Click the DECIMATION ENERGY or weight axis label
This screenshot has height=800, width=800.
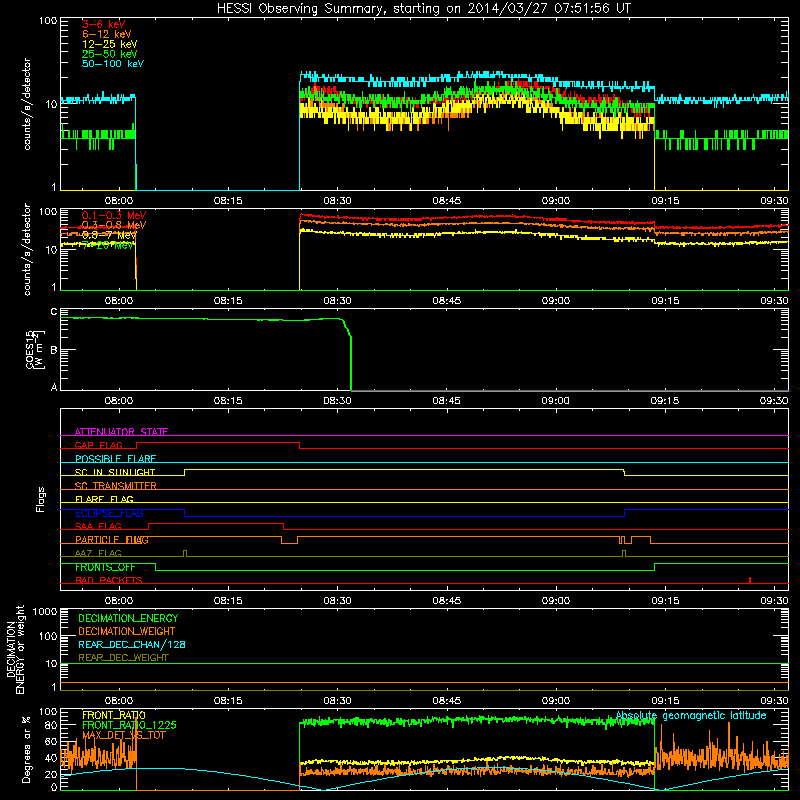(x=16, y=649)
